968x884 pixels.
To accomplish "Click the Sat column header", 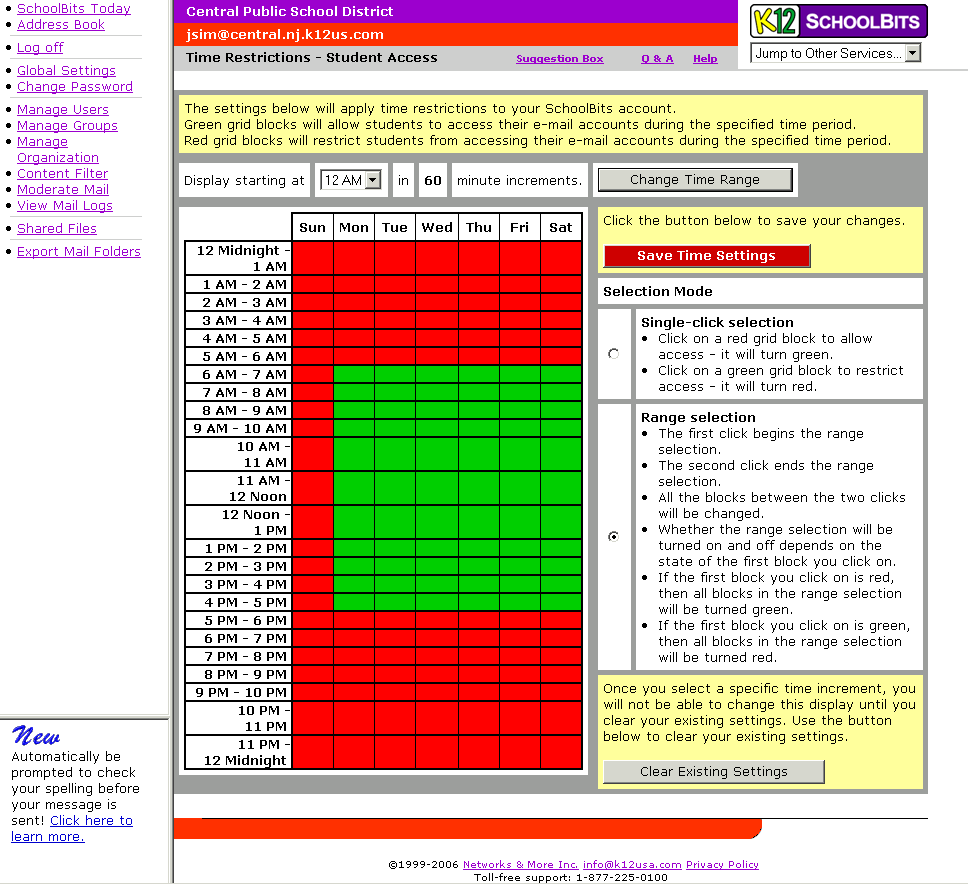I will pyautogui.click(x=561, y=227).
